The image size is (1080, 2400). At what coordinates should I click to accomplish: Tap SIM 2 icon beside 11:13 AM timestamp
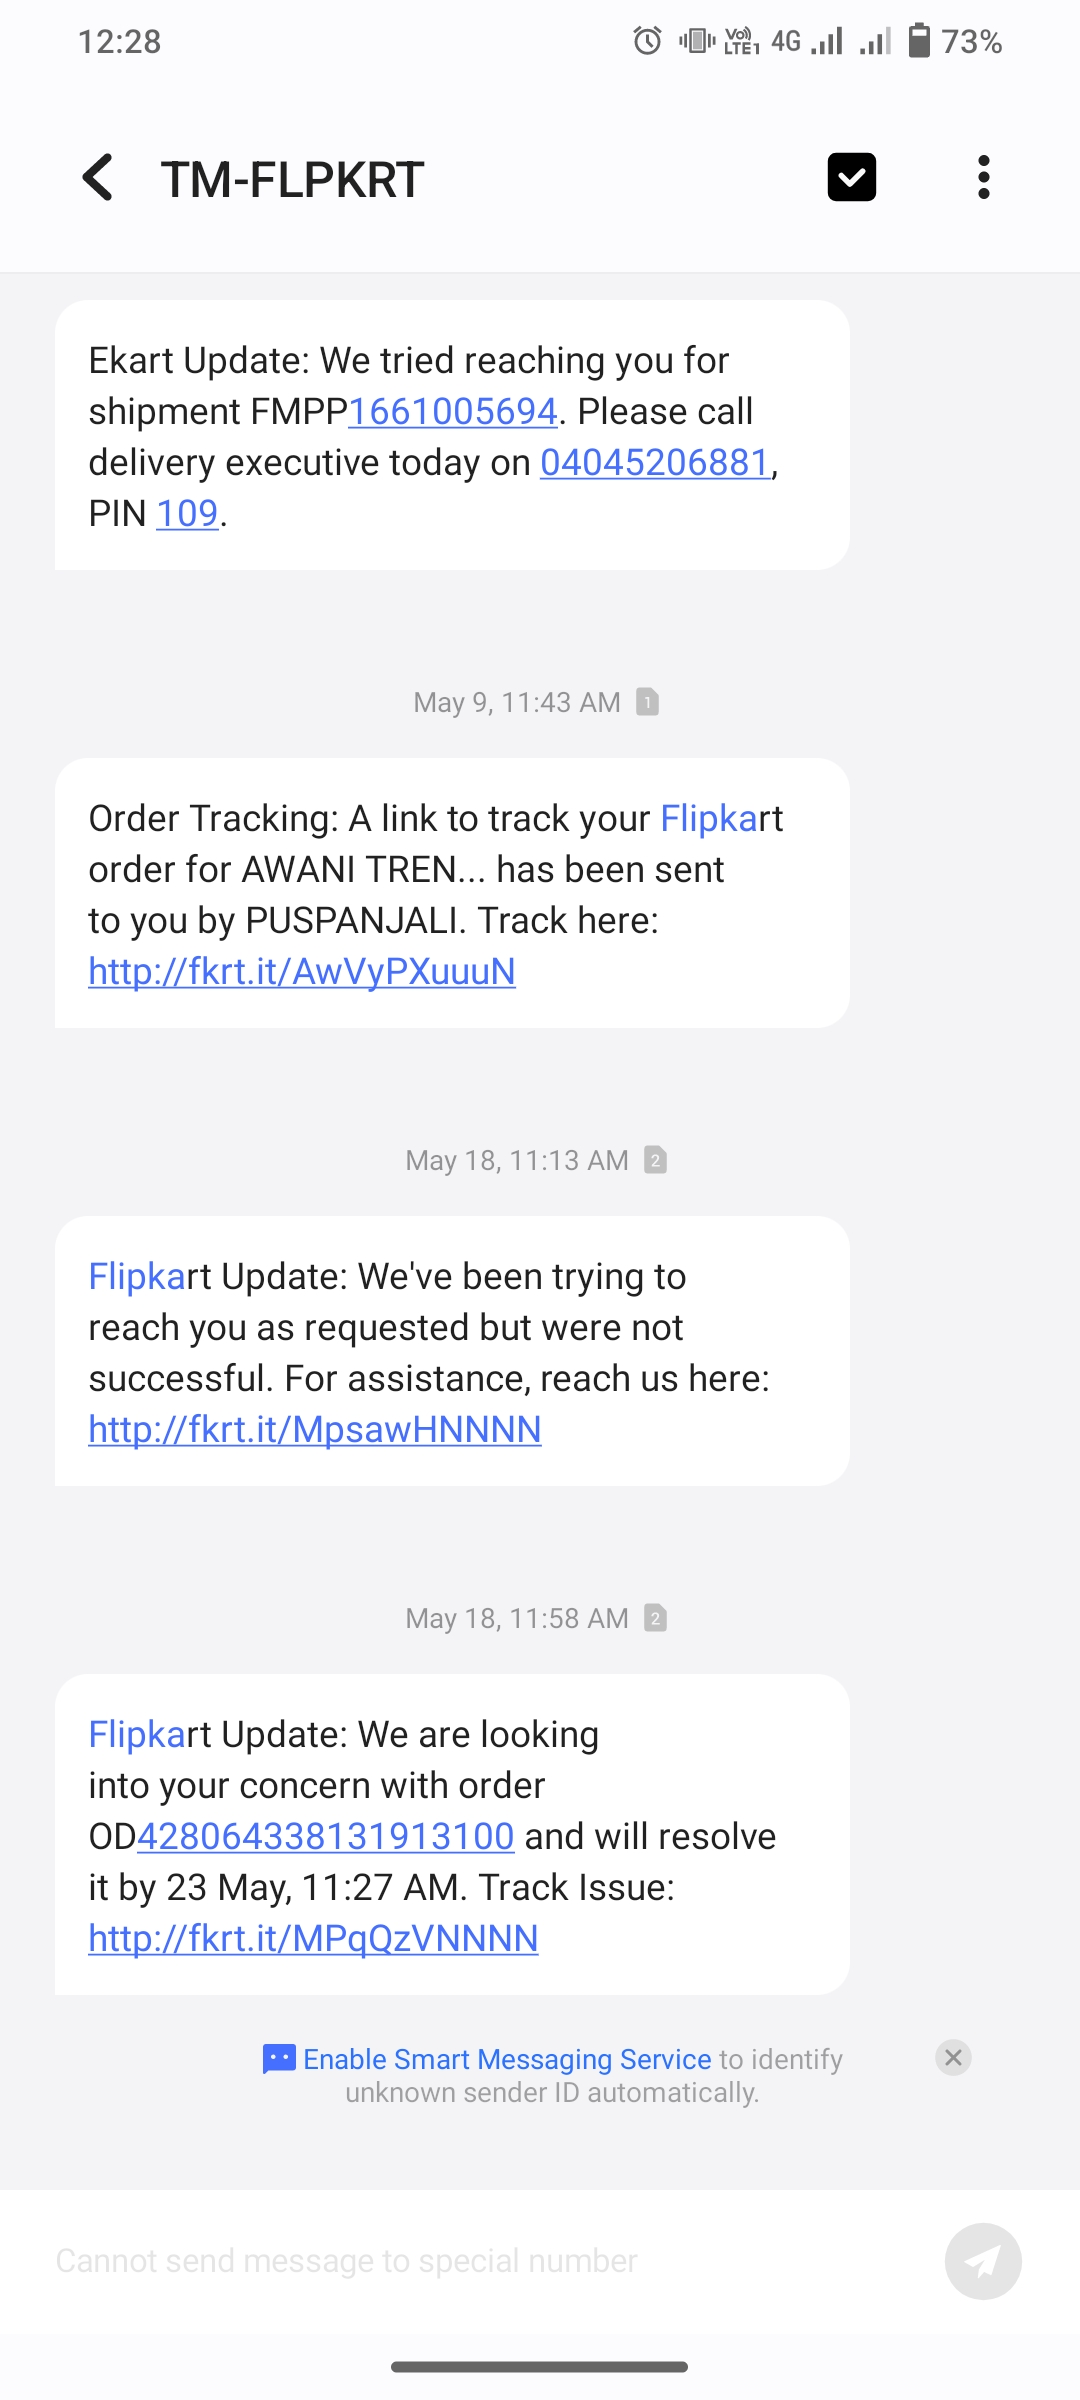pyautogui.click(x=656, y=1160)
